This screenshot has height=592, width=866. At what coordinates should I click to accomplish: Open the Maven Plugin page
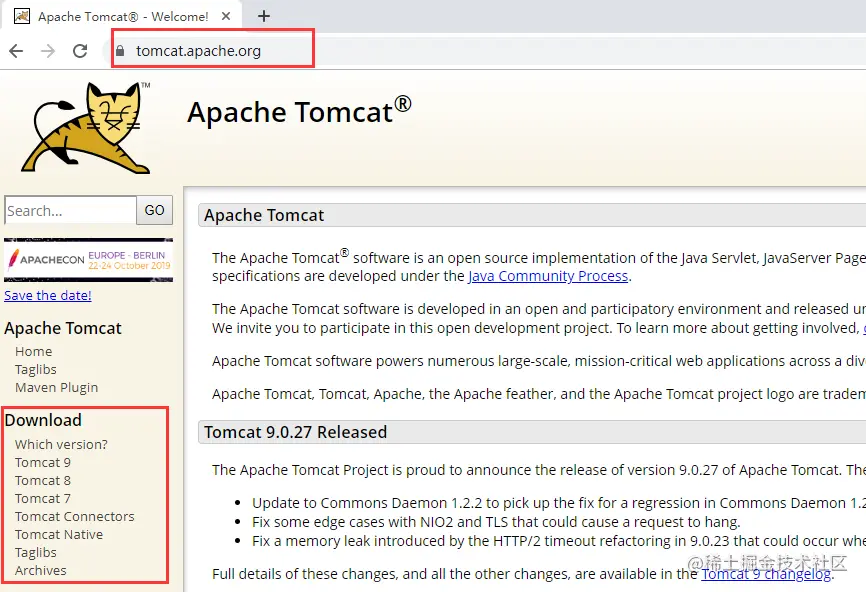56,387
